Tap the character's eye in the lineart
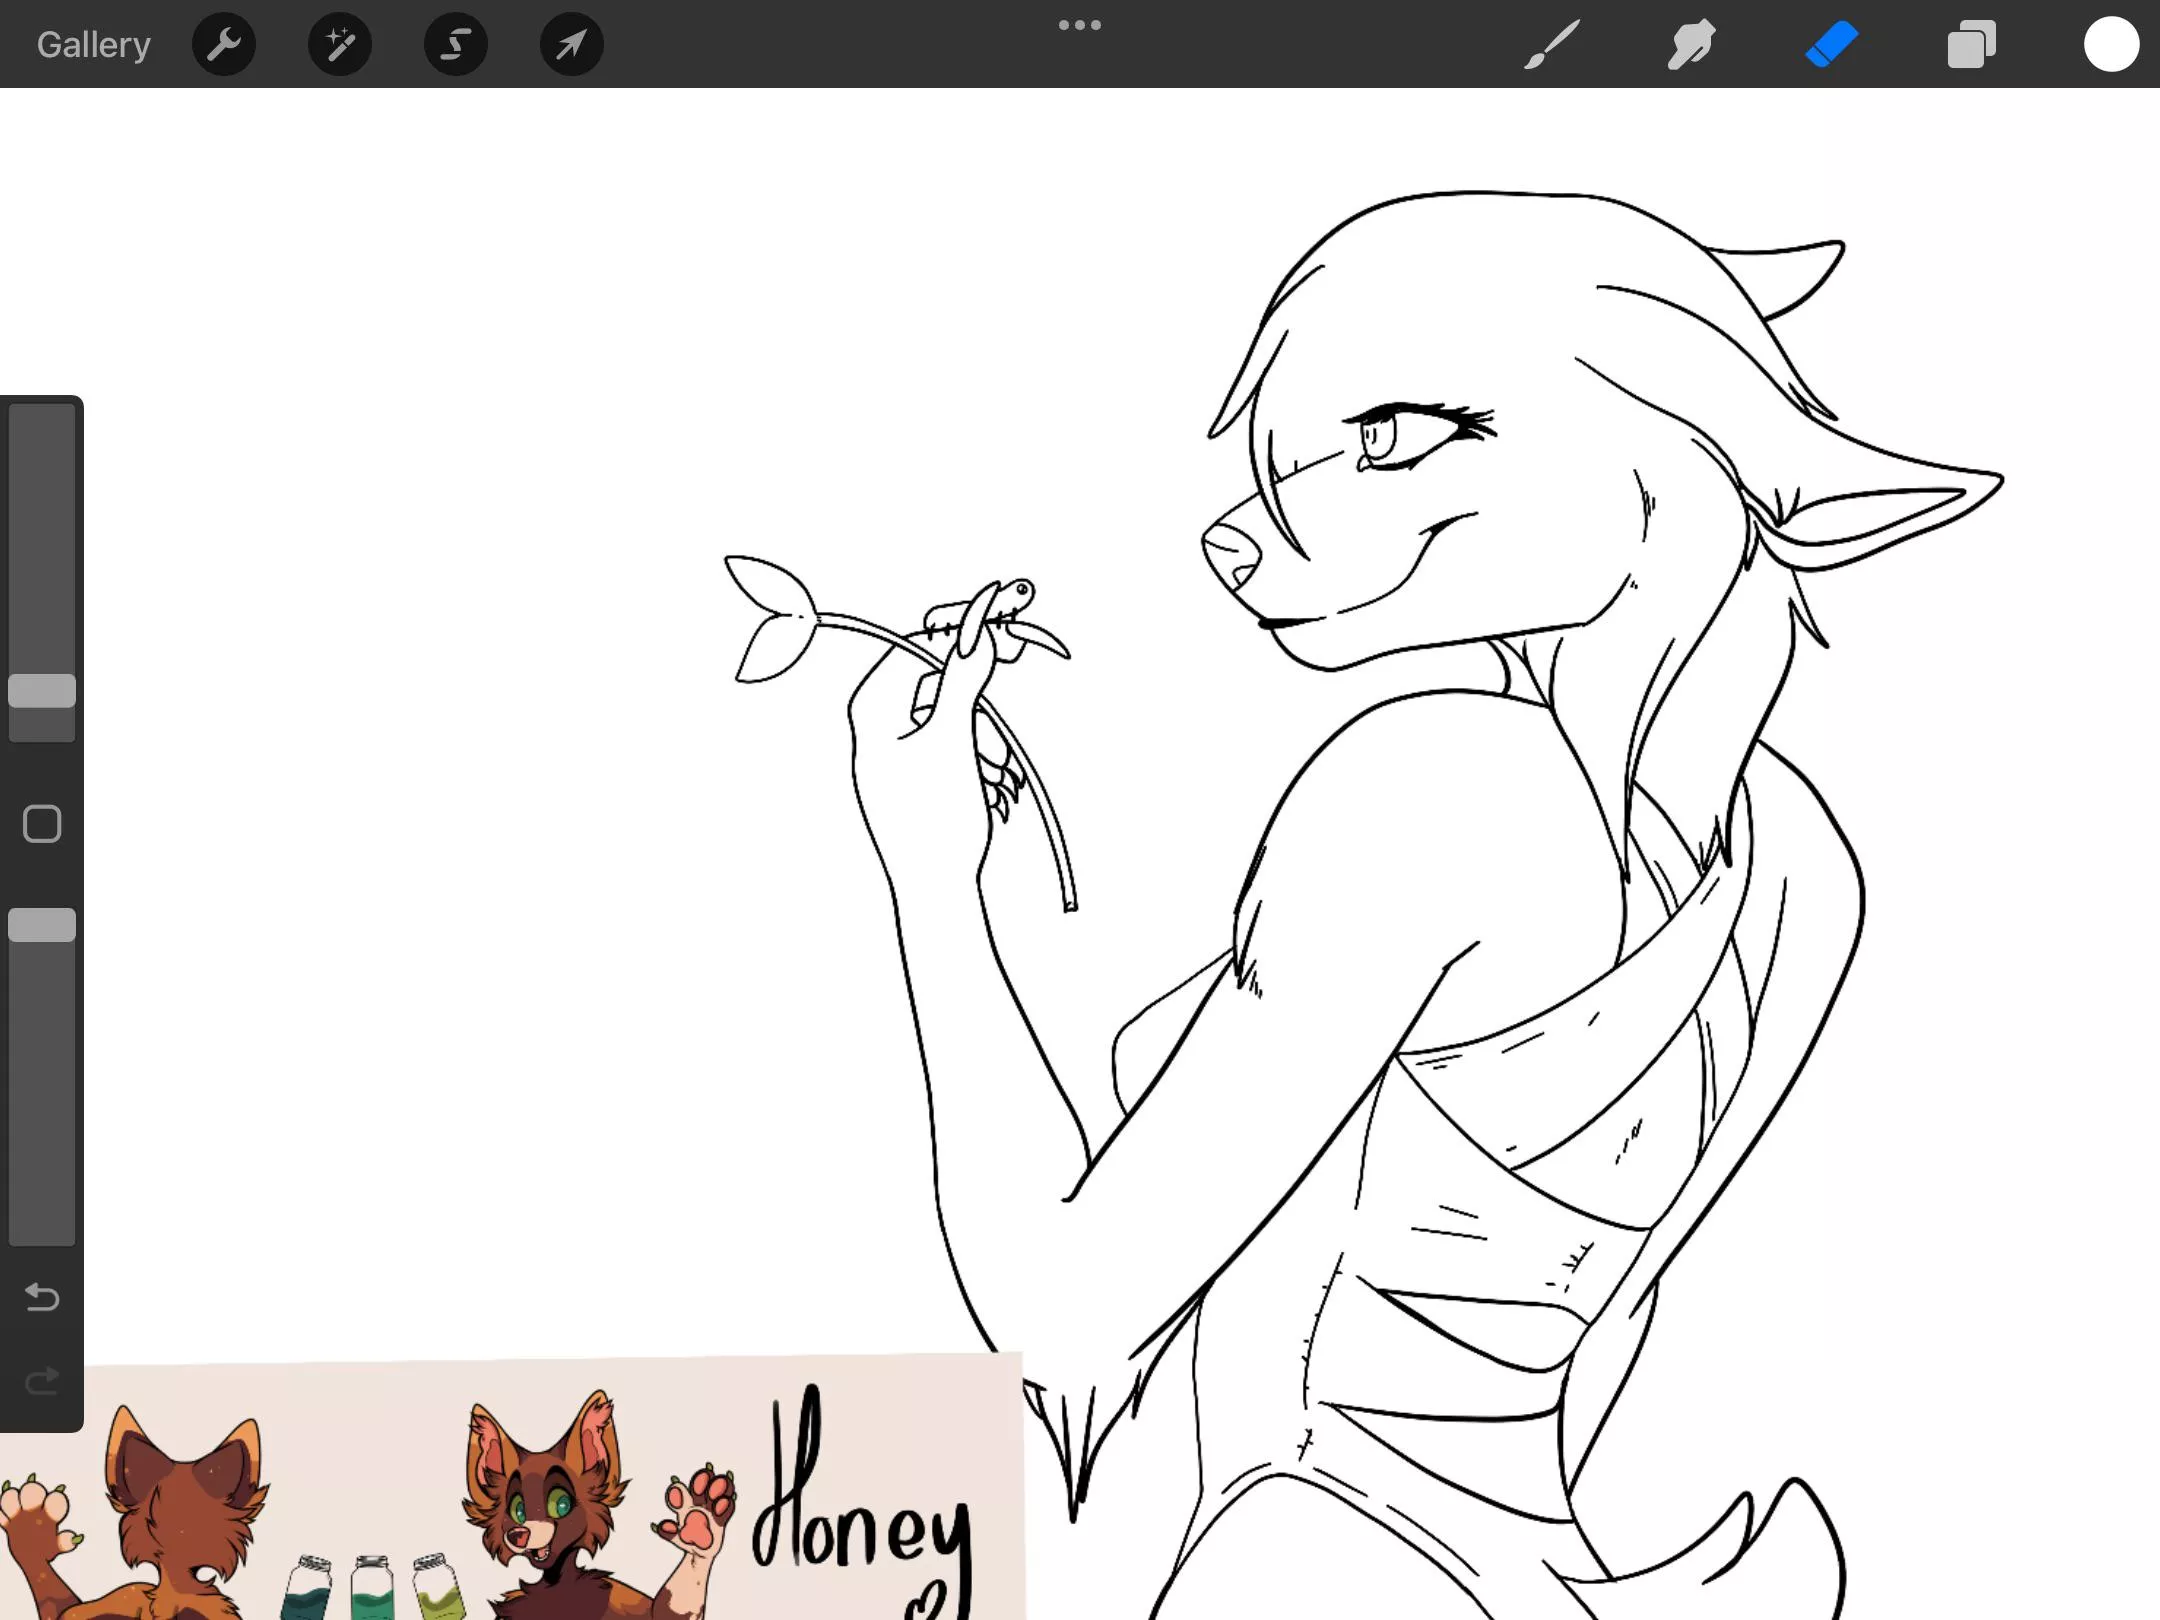 [x=1378, y=437]
